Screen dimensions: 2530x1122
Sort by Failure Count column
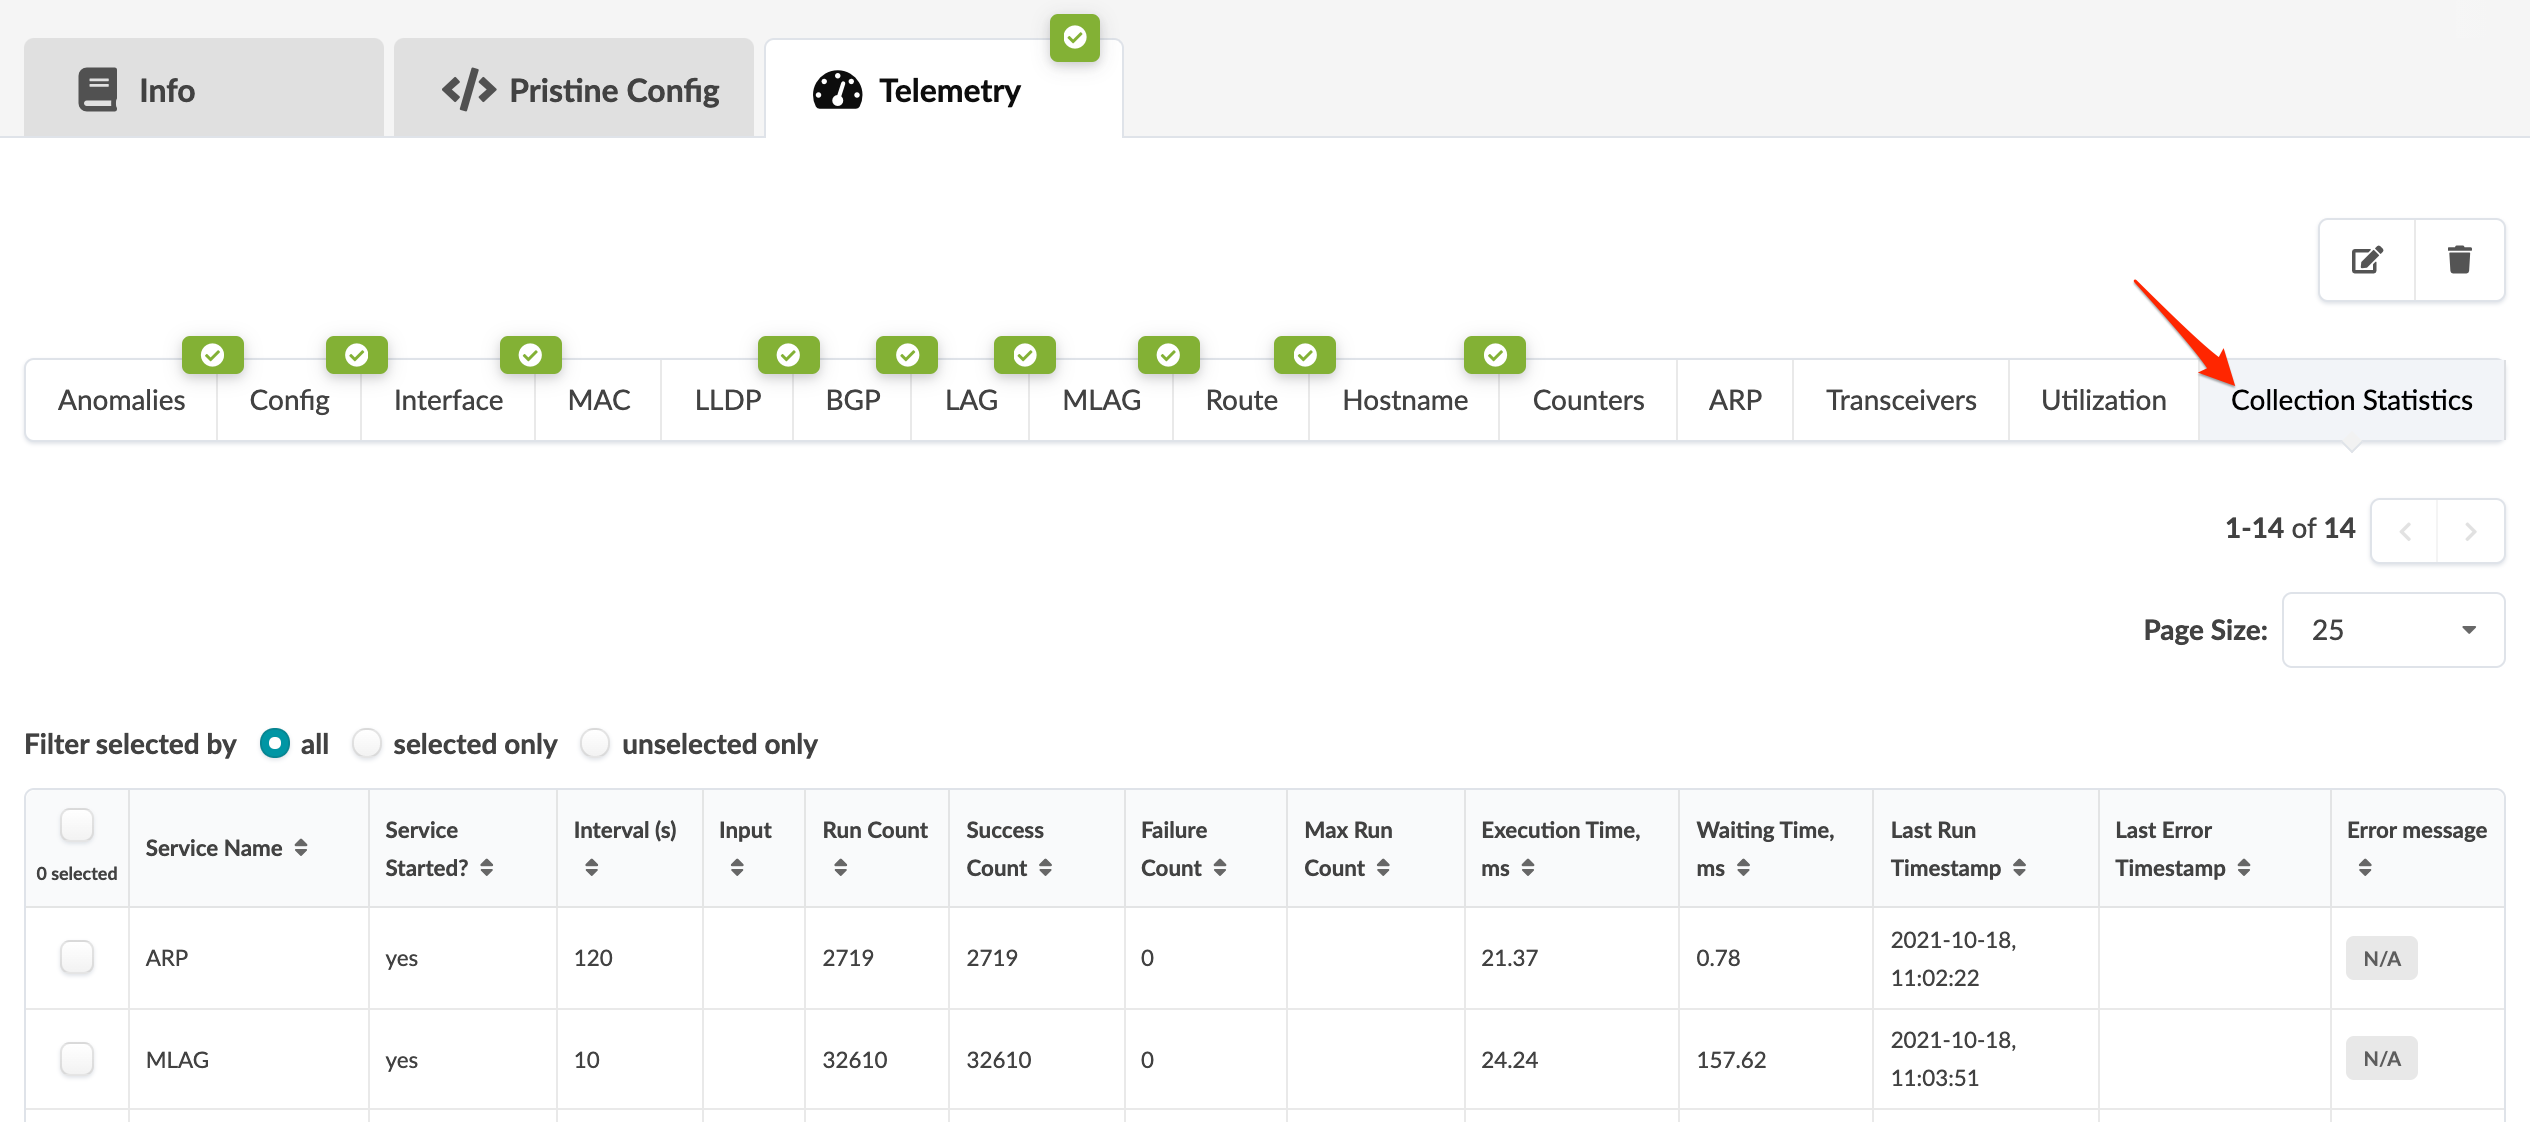(1219, 868)
